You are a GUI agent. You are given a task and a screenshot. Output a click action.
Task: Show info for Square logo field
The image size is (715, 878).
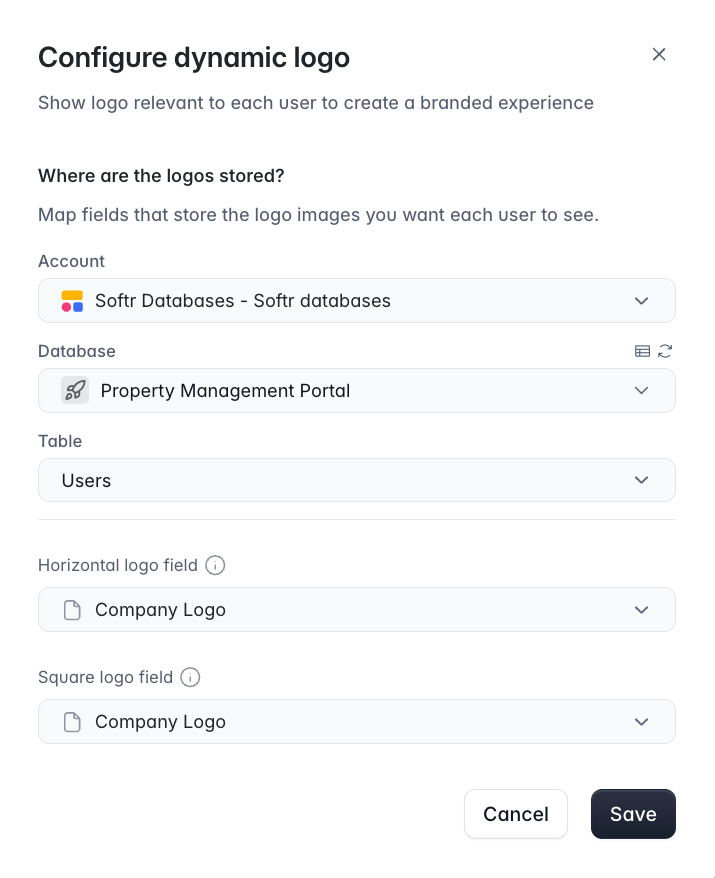pyautogui.click(x=190, y=677)
